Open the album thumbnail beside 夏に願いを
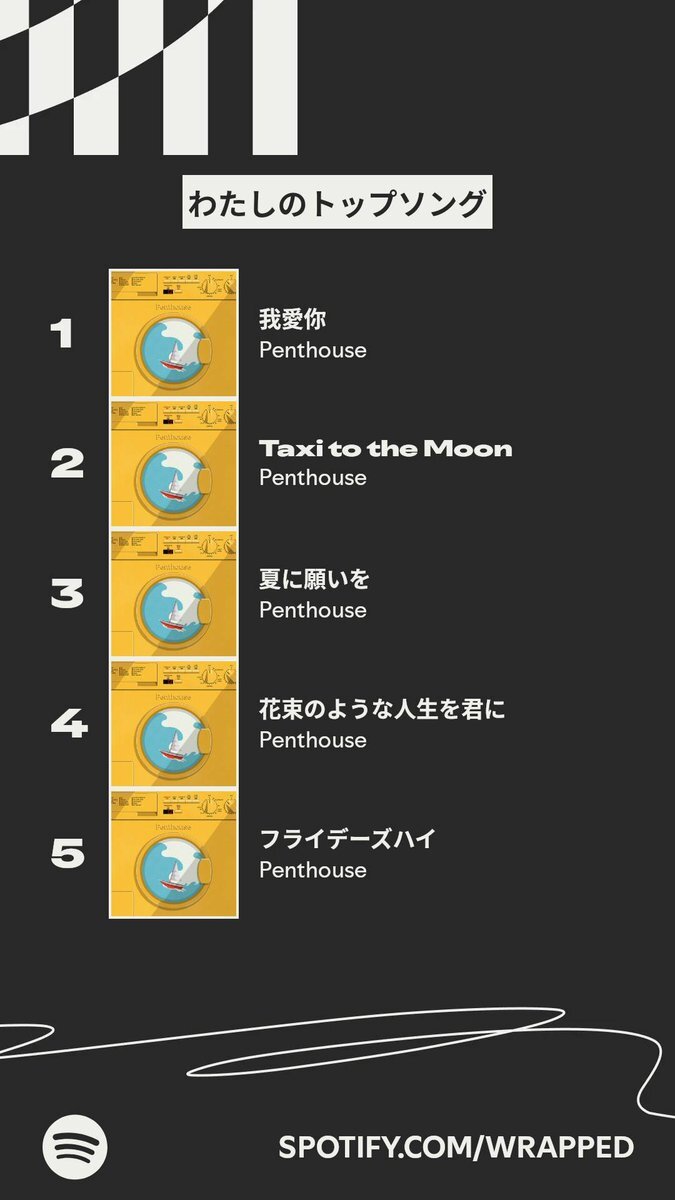The height and width of the screenshot is (1200, 675). tap(173, 594)
